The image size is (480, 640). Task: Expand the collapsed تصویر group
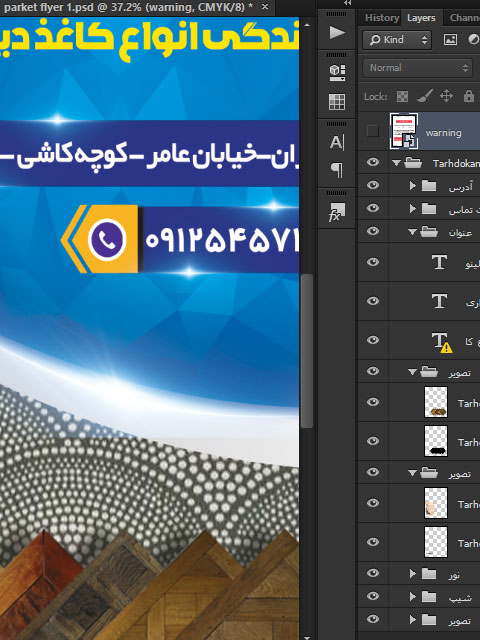coord(412,620)
